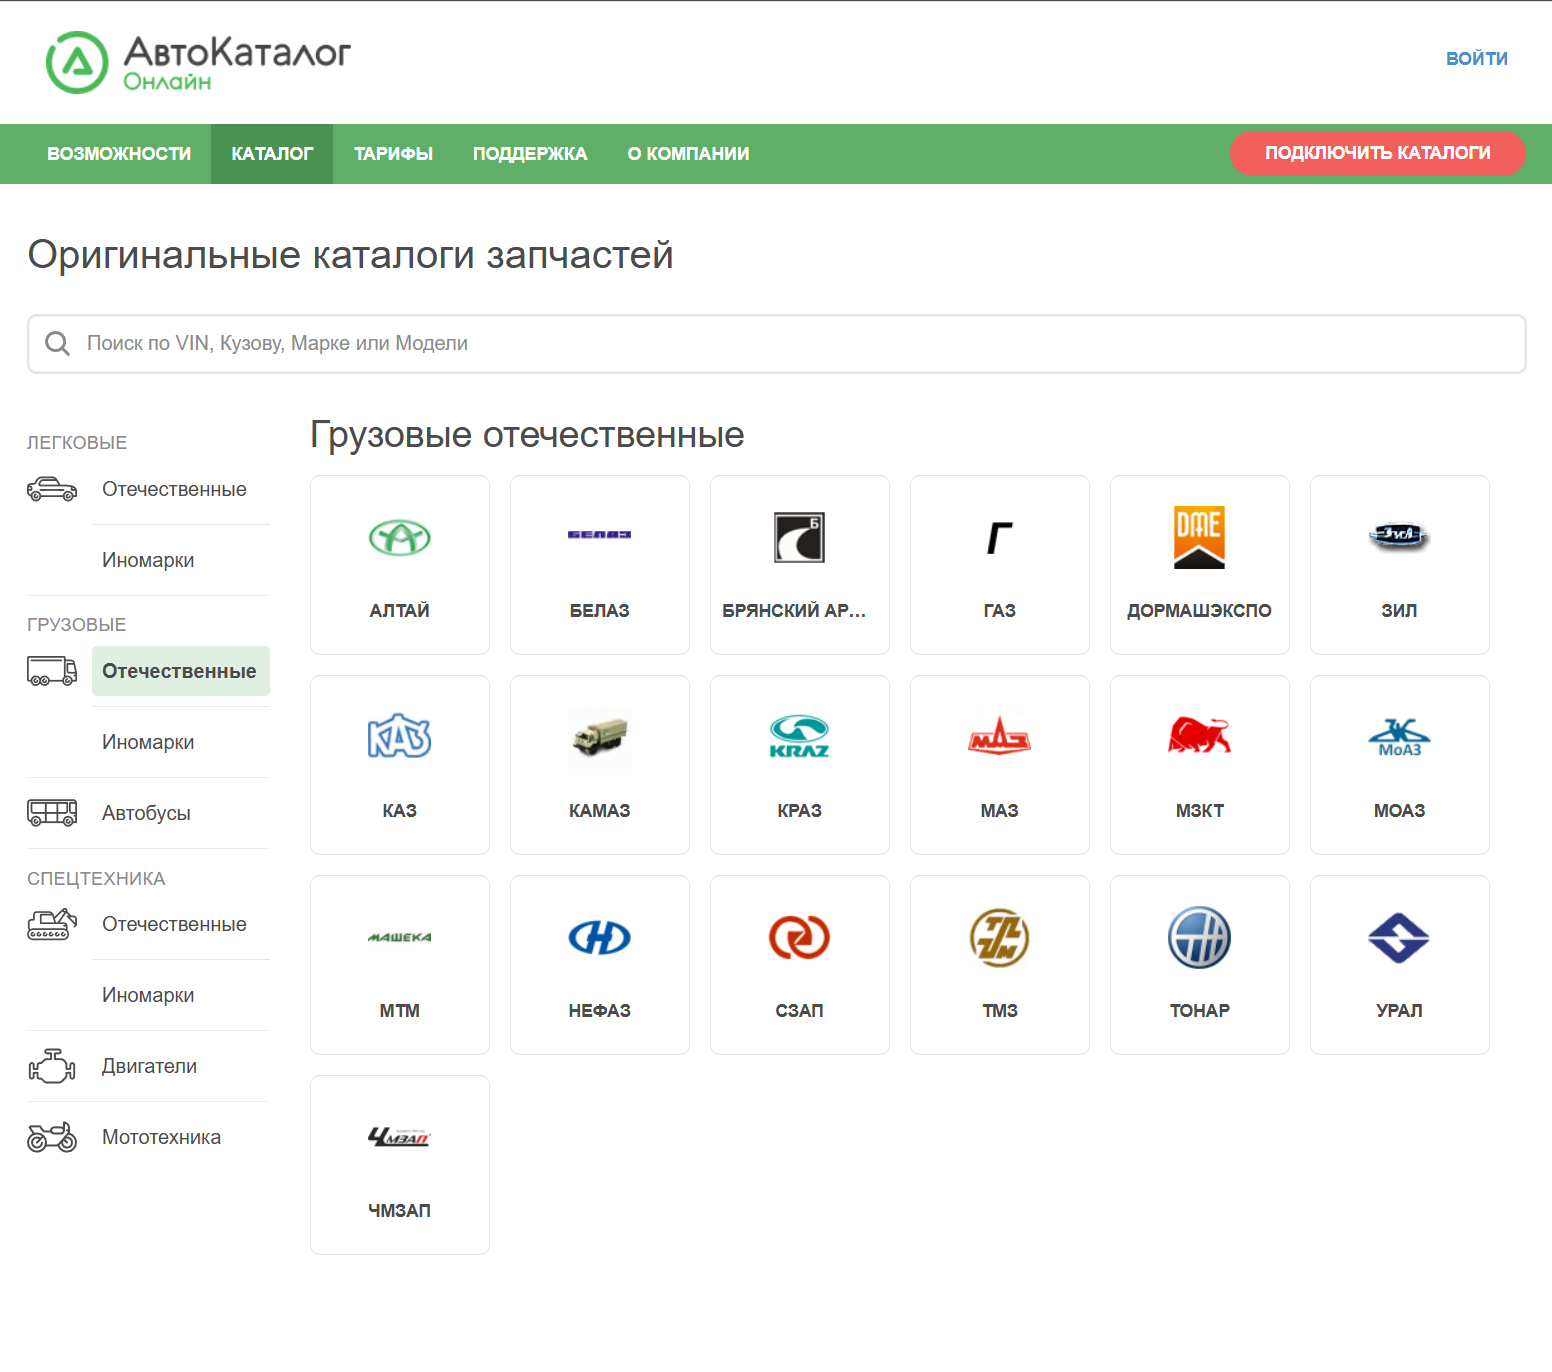This screenshot has height=1372, width=1552.
Task: Open the Брянский Арсенал brand logo
Action: tap(799, 538)
